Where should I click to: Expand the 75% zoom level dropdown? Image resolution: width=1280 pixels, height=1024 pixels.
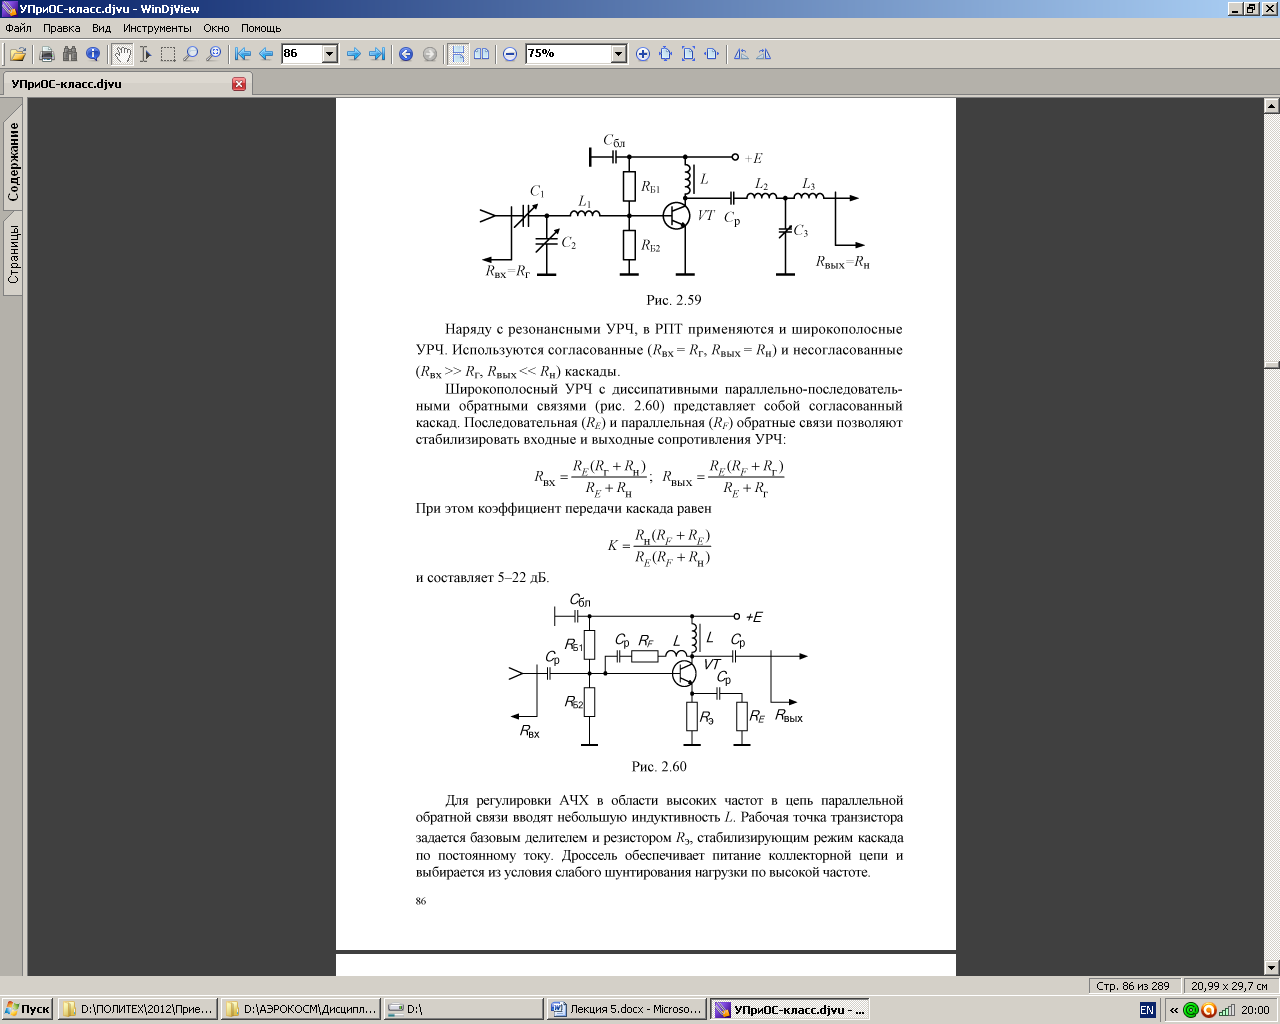(x=618, y=54)
